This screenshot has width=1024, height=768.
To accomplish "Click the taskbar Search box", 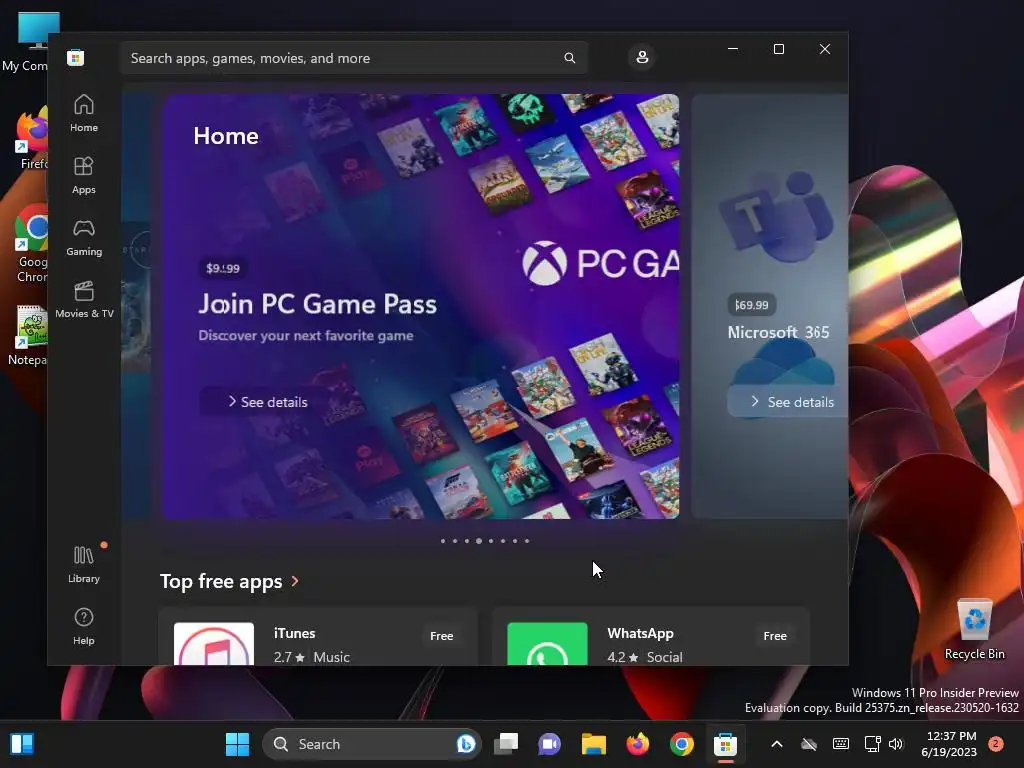I will click(x=372, y=744).
